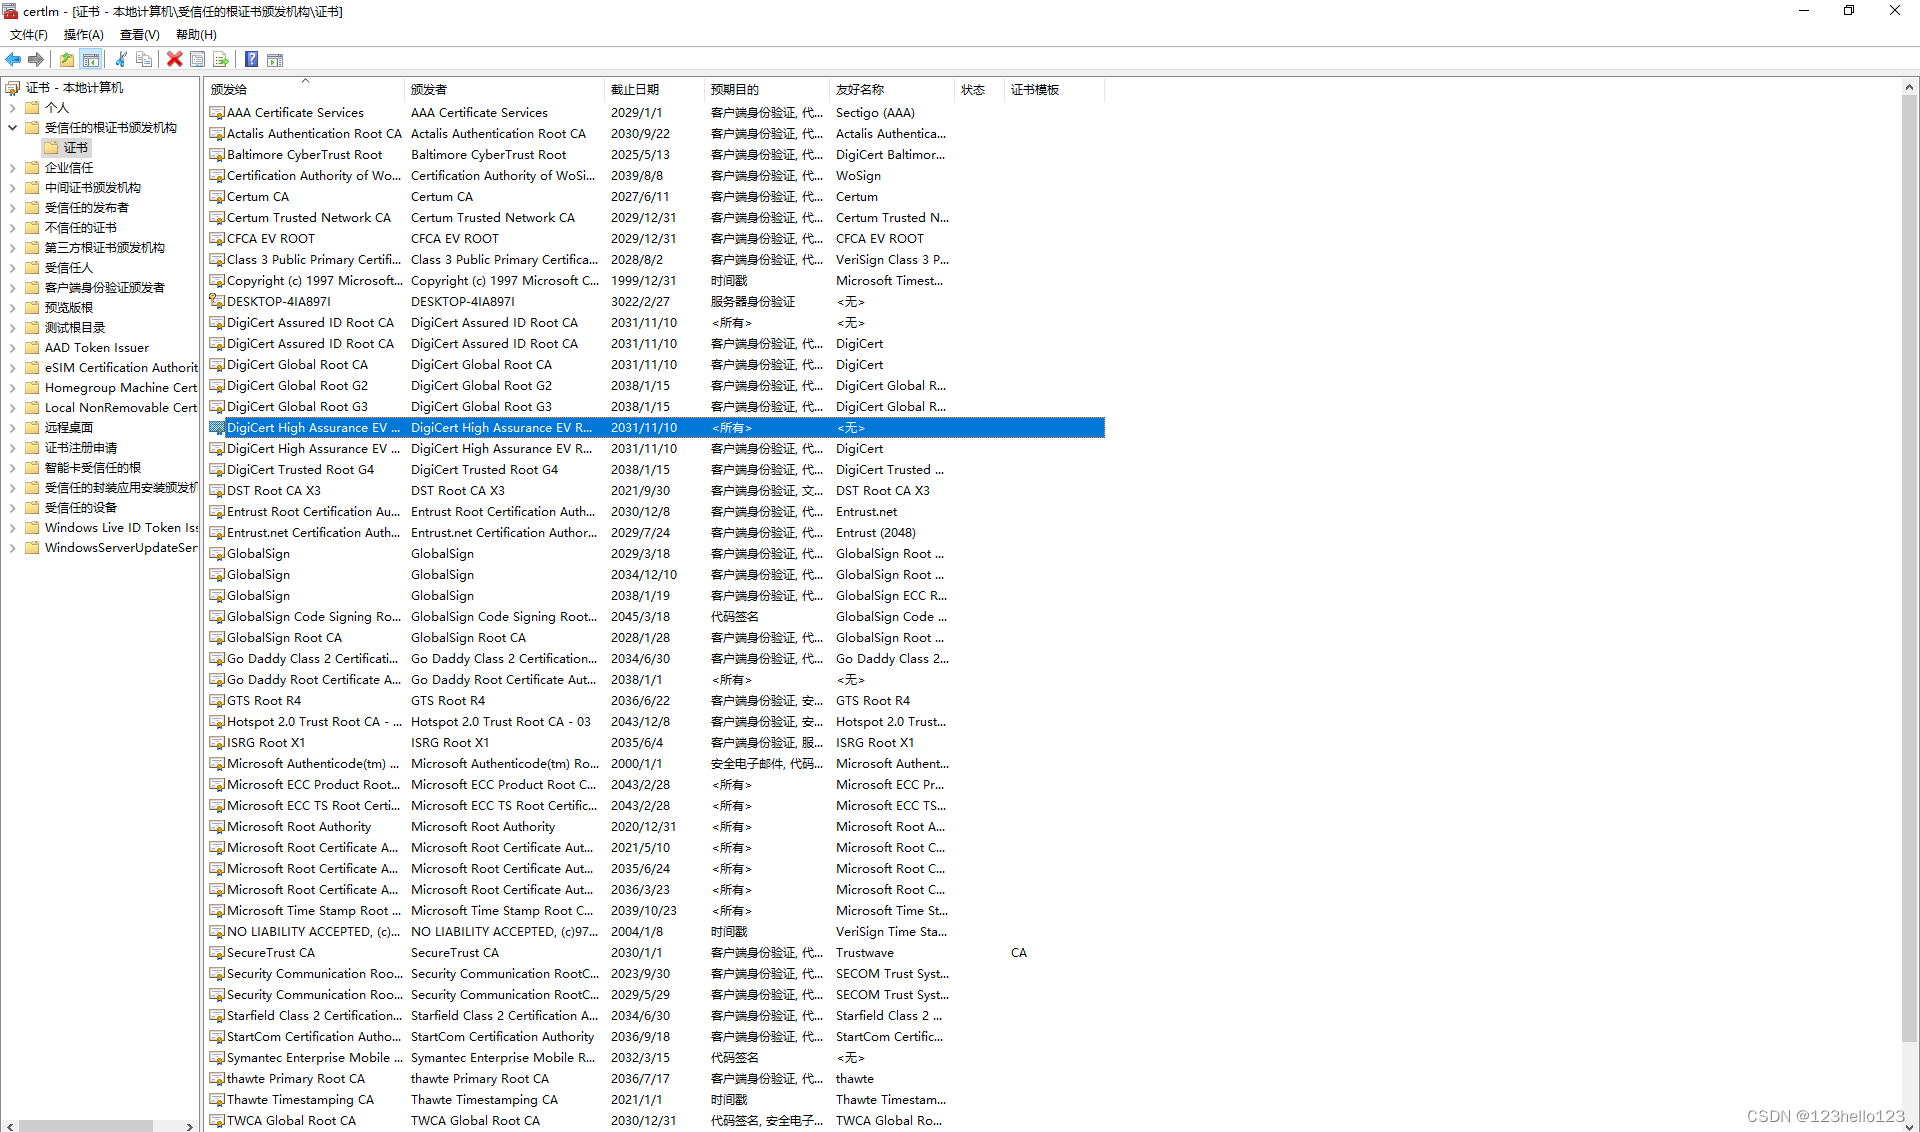Click the Back navigation arrow
The height and width of the screenshot is (1132, 1920).
[x=13, y=59]
